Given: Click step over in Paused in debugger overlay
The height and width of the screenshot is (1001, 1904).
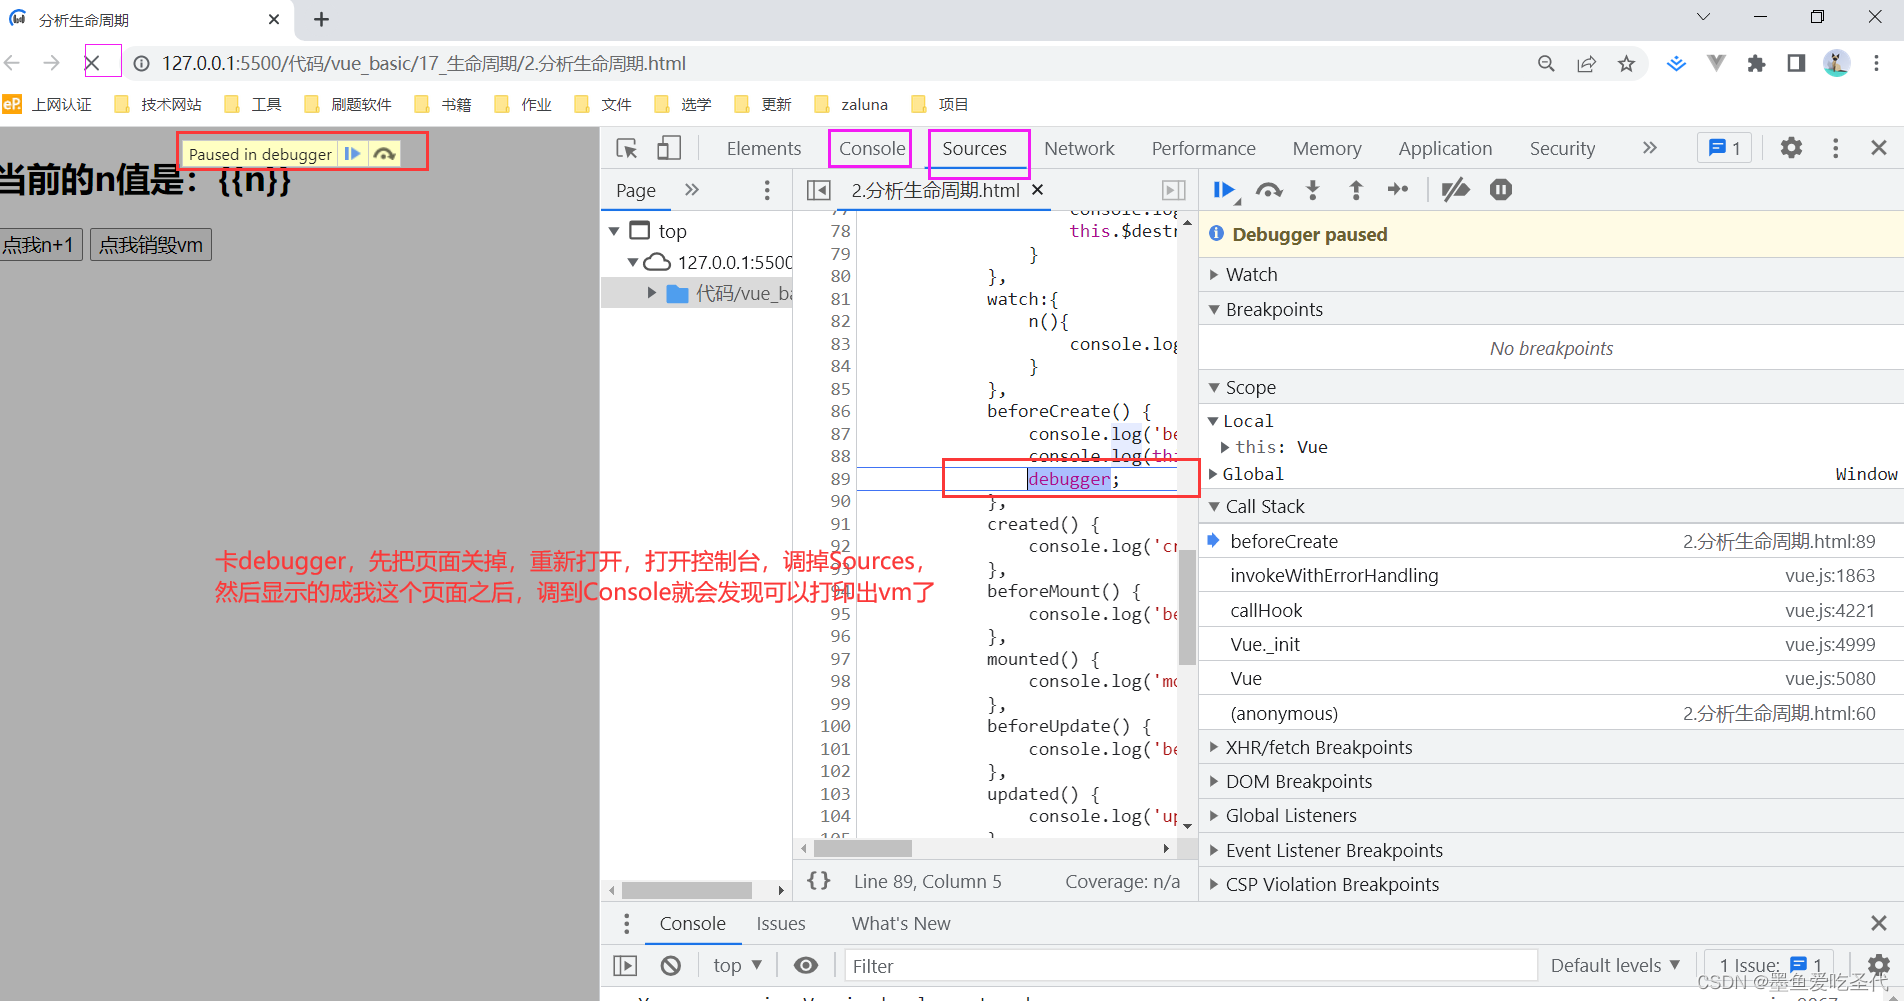Looking at the screenshot, I should pyautogui.click(x=384, y=154).
